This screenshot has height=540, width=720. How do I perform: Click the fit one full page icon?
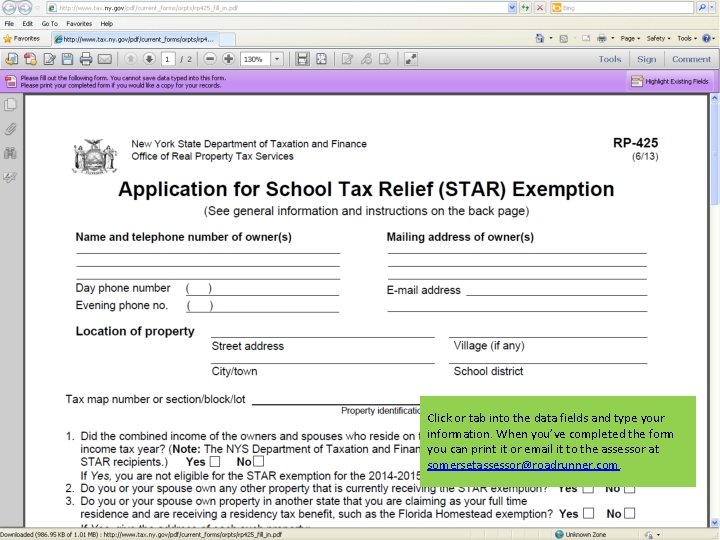click(321, 59)
